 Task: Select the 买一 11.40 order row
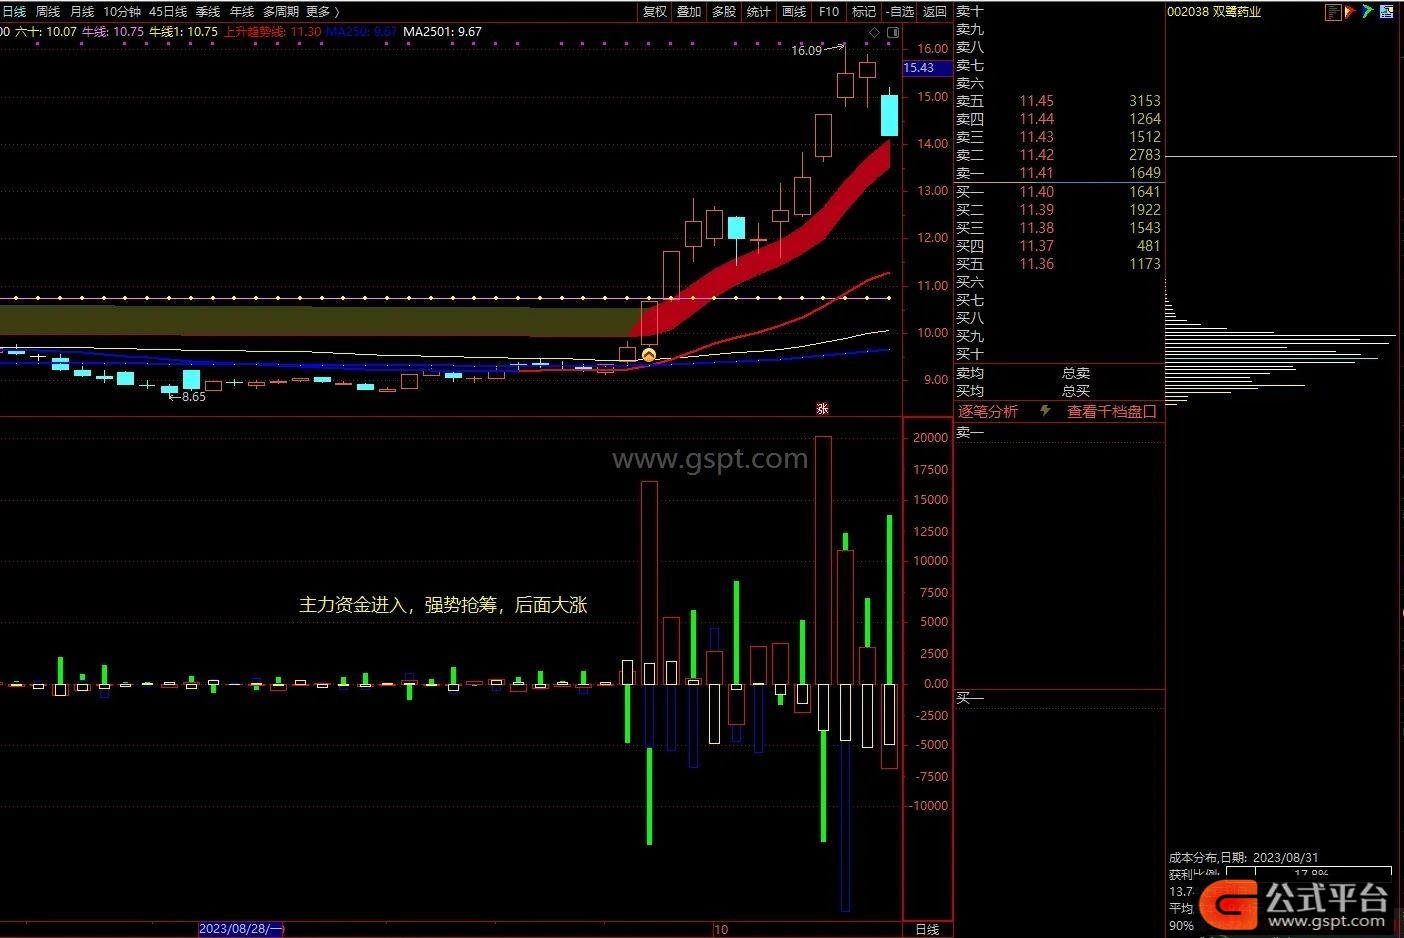pos(1059,192)
